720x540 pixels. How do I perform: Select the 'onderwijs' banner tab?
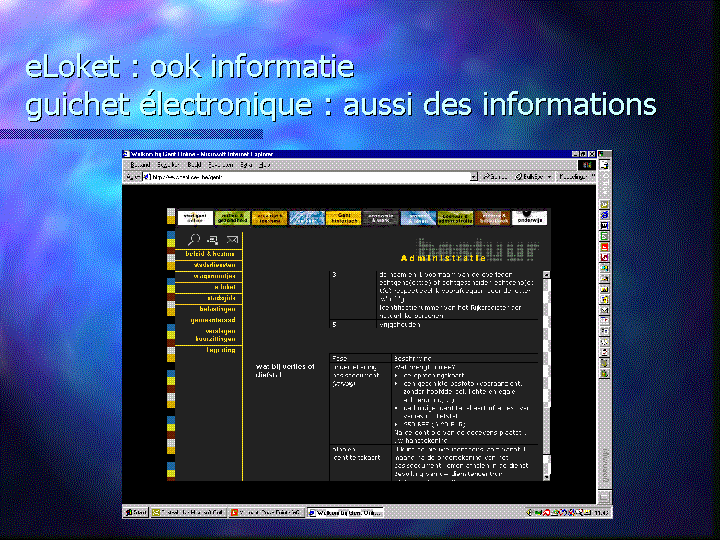pos(530,217)
